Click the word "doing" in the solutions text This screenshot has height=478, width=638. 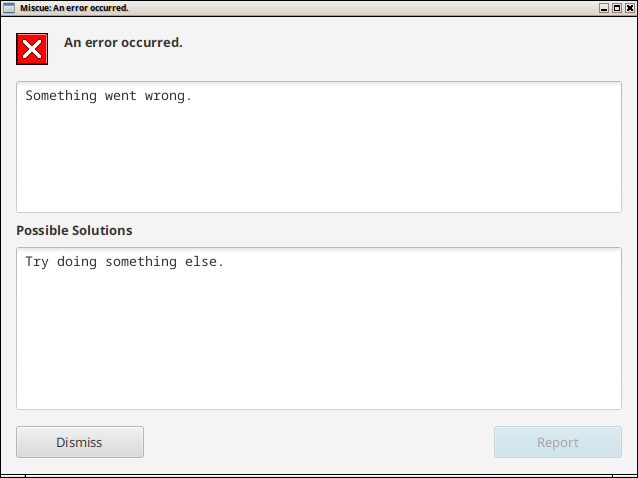click(77, 262)
